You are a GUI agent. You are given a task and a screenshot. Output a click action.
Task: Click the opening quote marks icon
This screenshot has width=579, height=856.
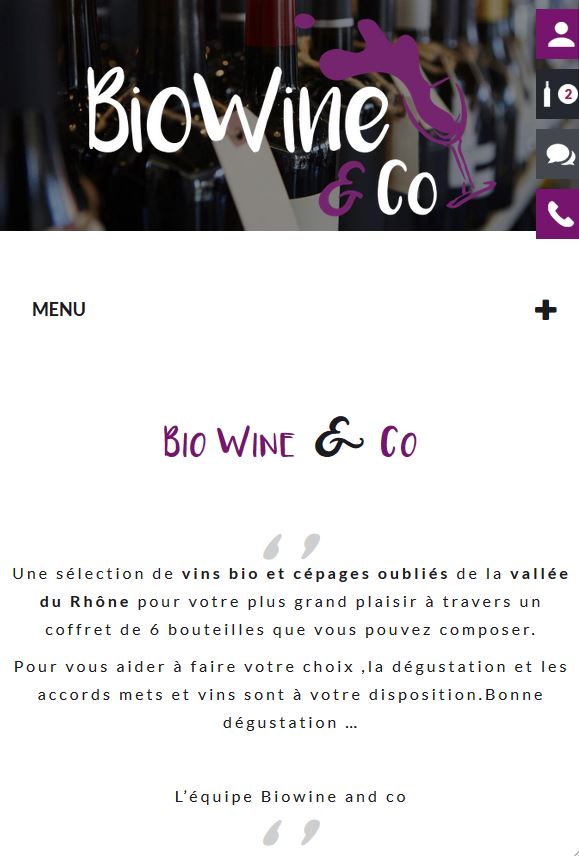(x=291, y=546)
